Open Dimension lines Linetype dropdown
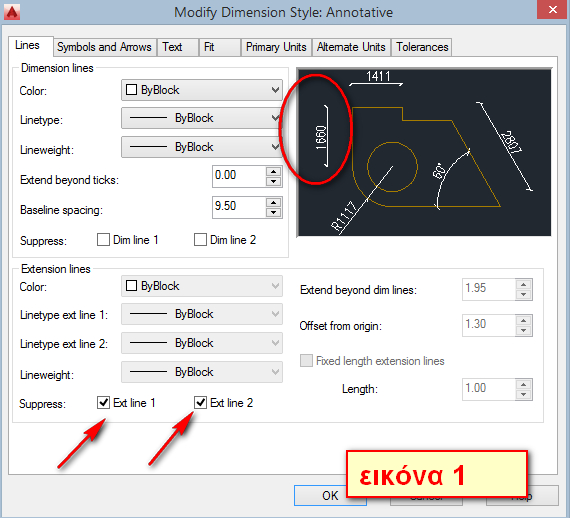Screen dimensions: 570x518 coord(202,118)
